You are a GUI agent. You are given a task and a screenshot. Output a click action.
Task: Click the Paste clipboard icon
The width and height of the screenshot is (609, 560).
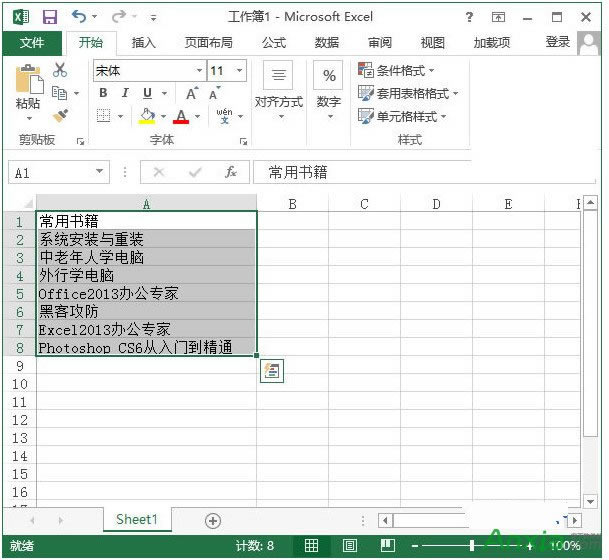pos(28,88)
